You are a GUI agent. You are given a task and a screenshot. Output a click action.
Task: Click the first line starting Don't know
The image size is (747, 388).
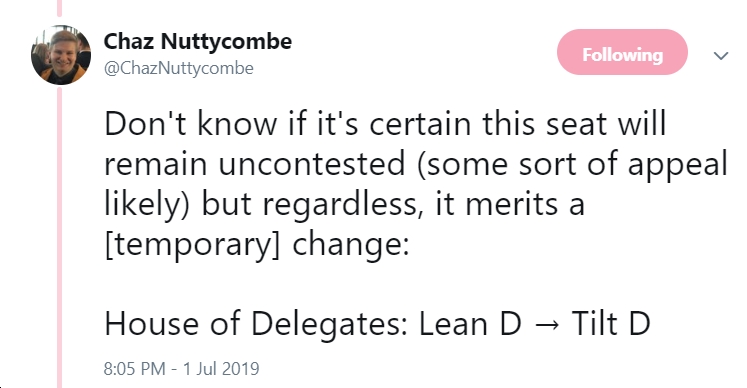click(x=385, y=124)
